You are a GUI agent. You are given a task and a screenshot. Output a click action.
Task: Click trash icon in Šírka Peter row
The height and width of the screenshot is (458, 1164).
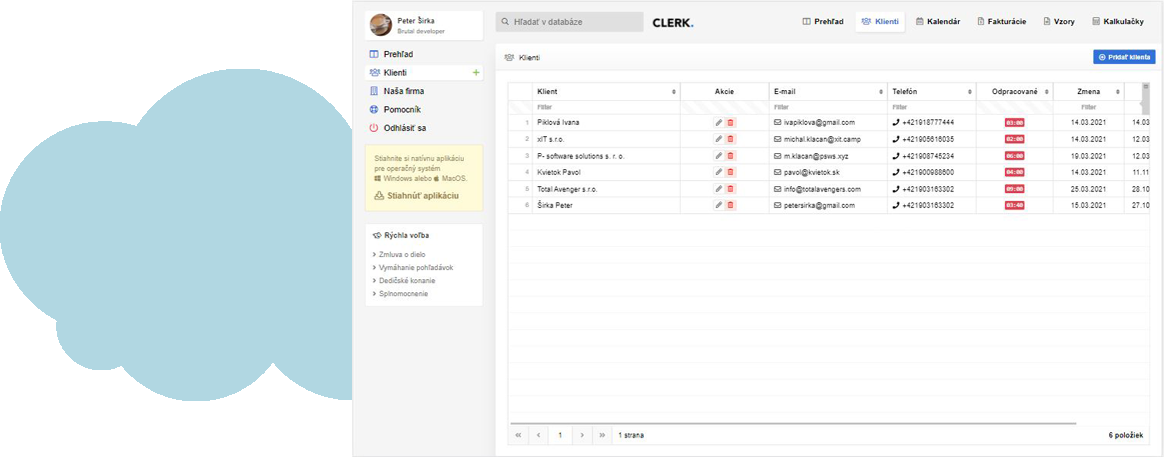[730, 205]
